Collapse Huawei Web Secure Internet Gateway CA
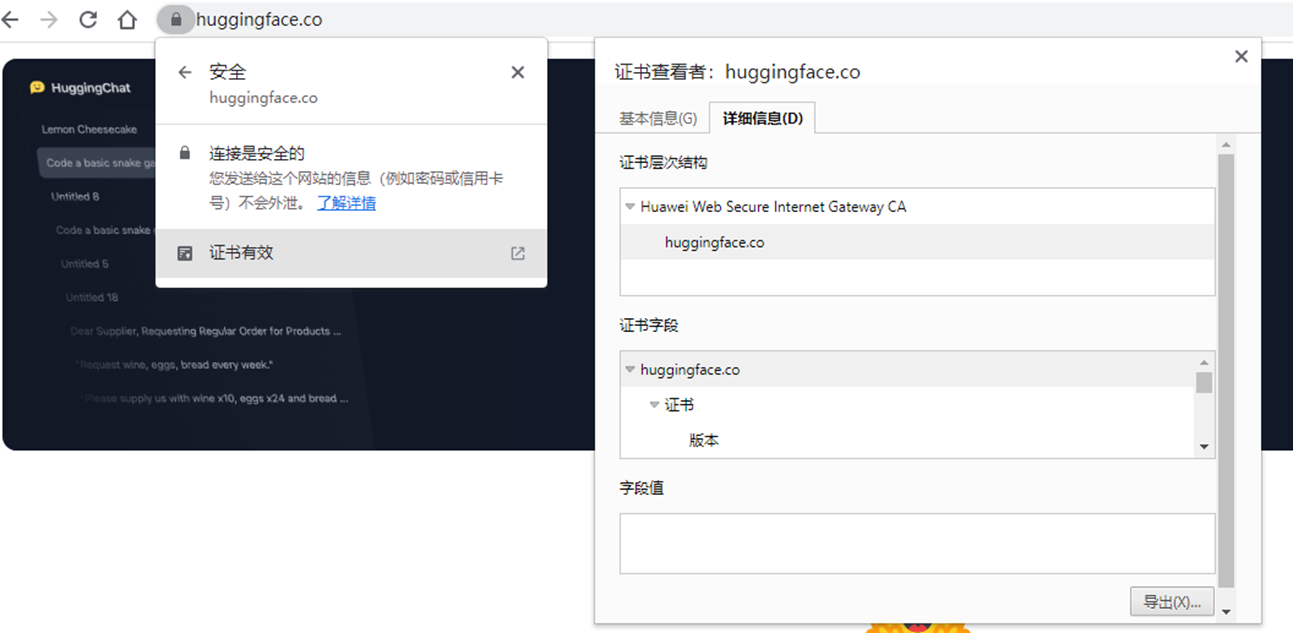This screenshot has height=633, width=1293. coord(630,207)
